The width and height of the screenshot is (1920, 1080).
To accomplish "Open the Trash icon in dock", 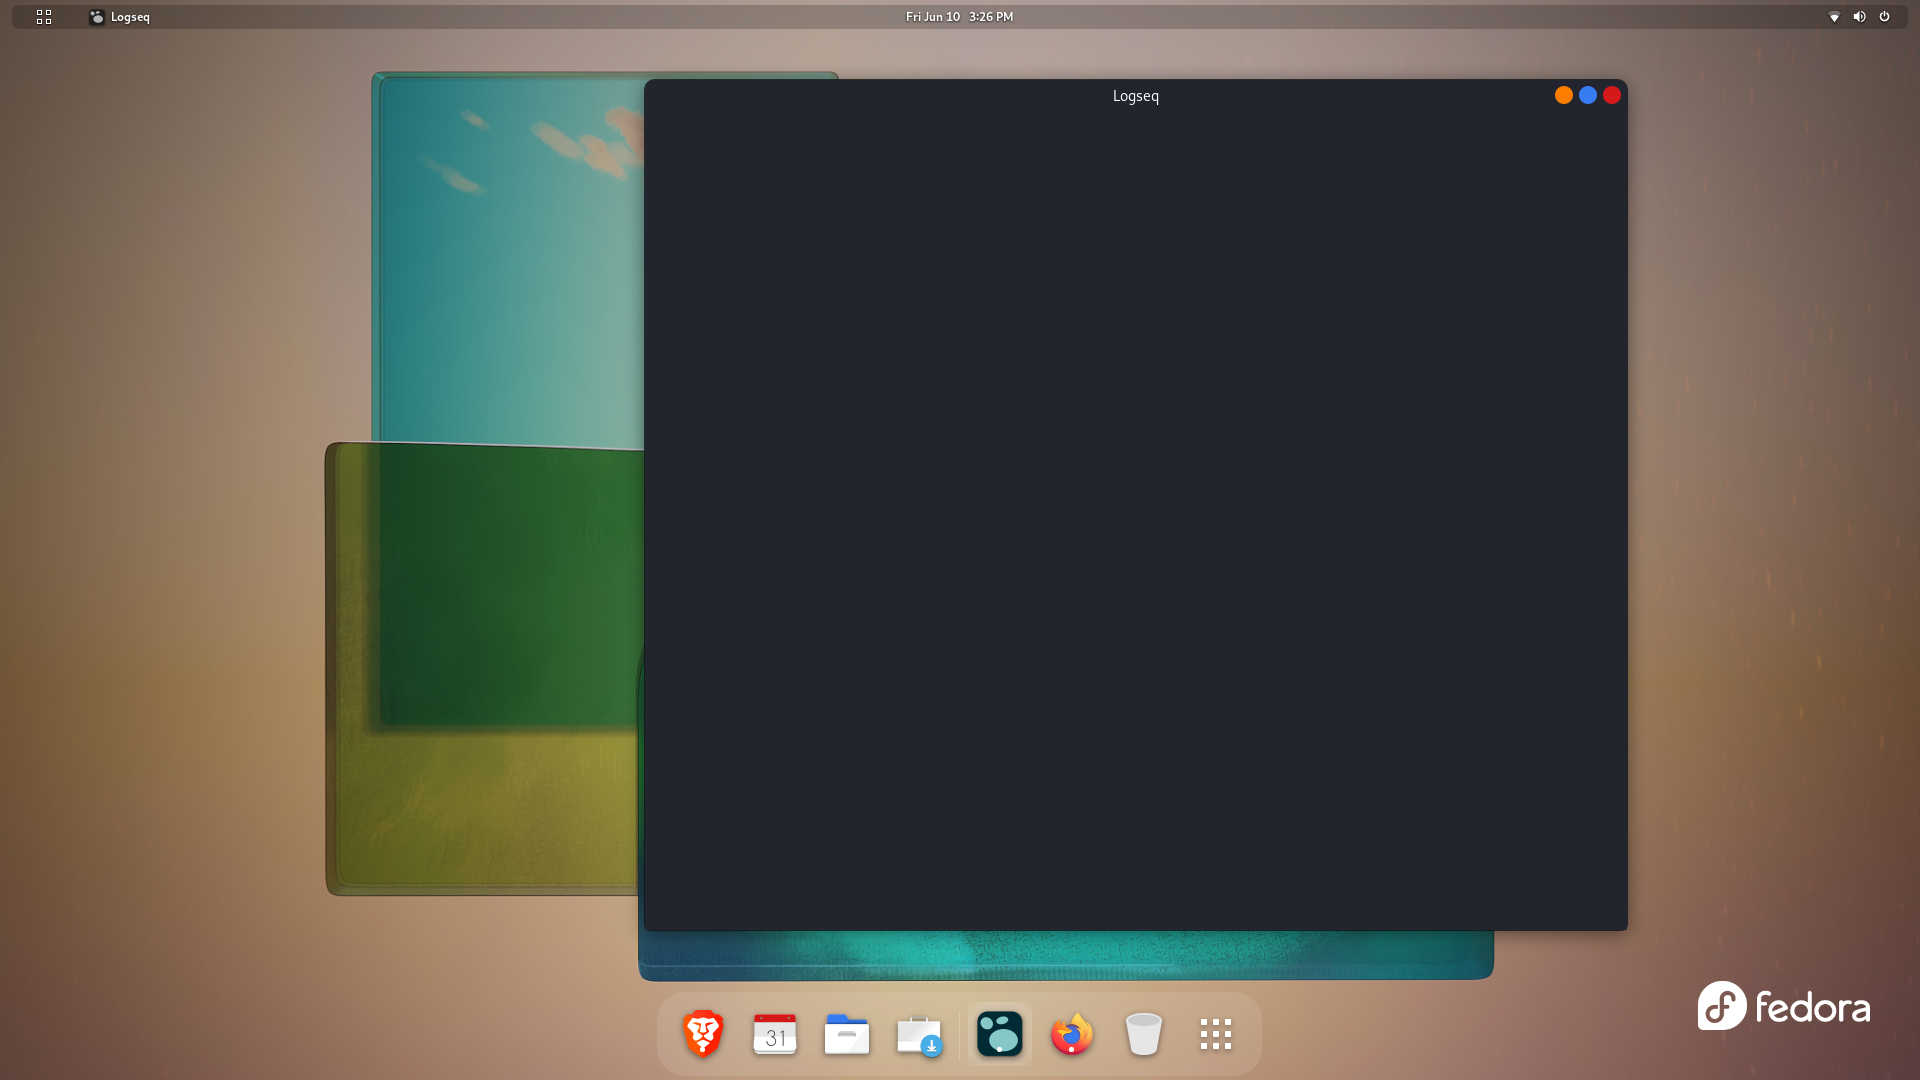I will 1144,1034.
